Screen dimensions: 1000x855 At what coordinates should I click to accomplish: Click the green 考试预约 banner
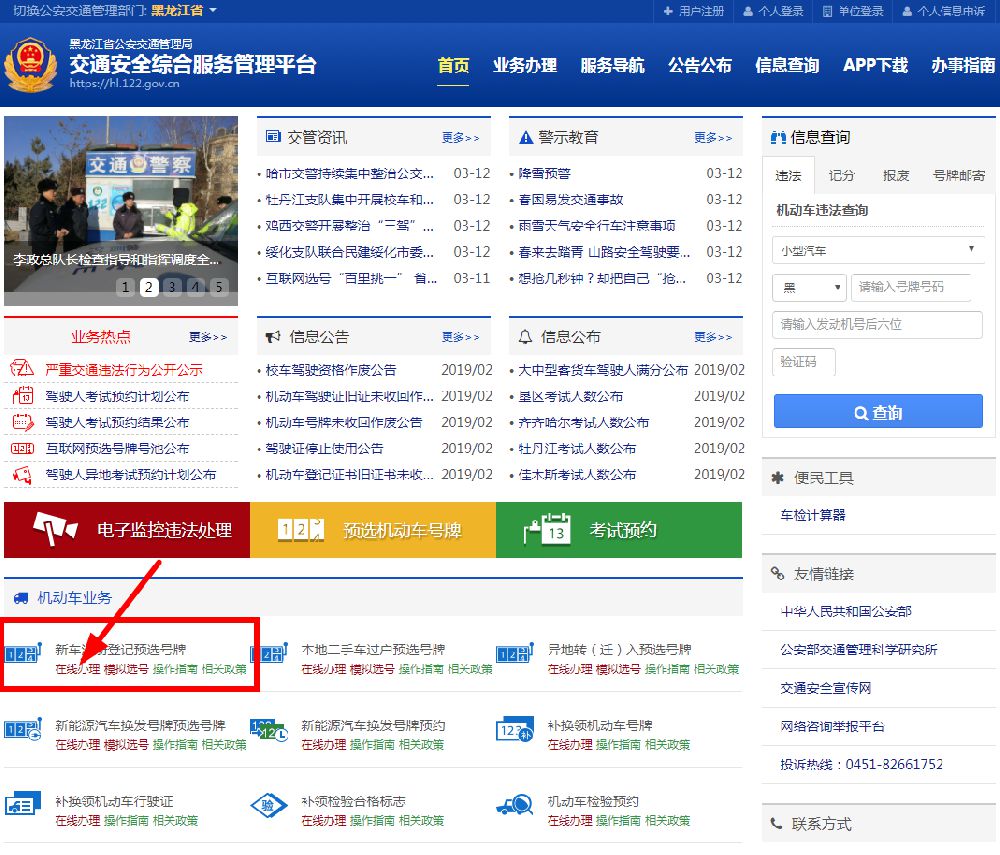[x=619, y=530]
